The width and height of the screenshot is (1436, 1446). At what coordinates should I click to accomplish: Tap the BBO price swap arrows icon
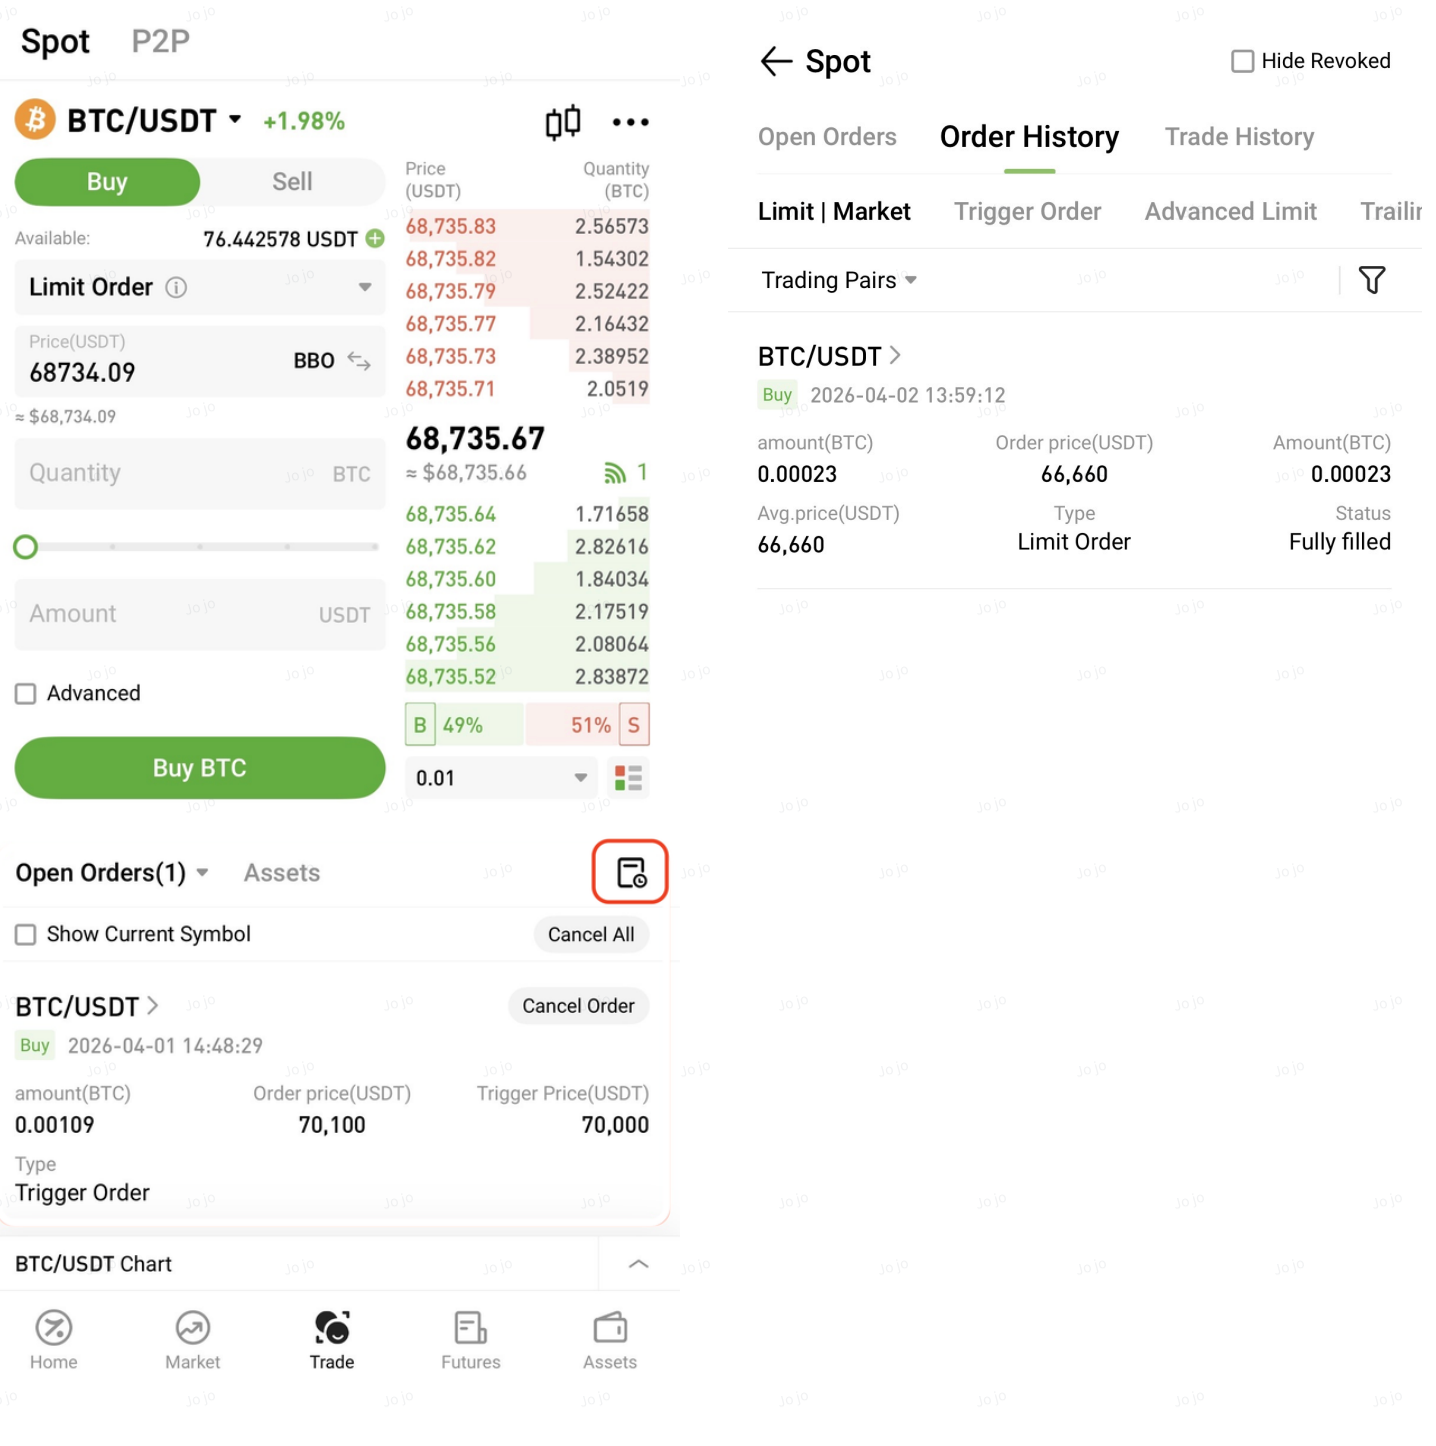[359, 361]
